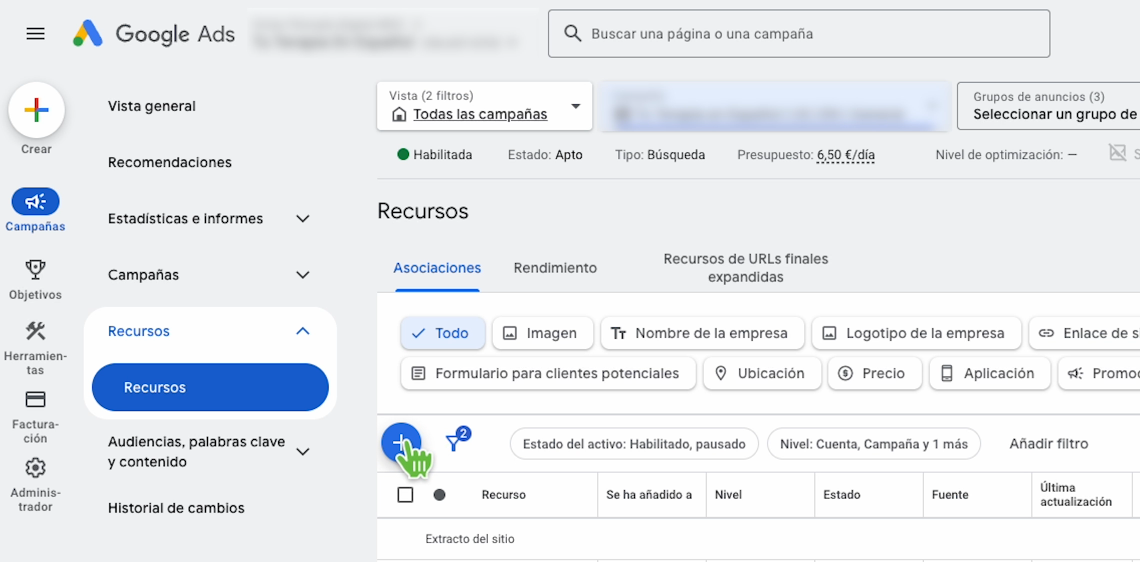Select the Todo filter chip
The width and height of the screenshot is (1140, 562).
pos(443,333)
